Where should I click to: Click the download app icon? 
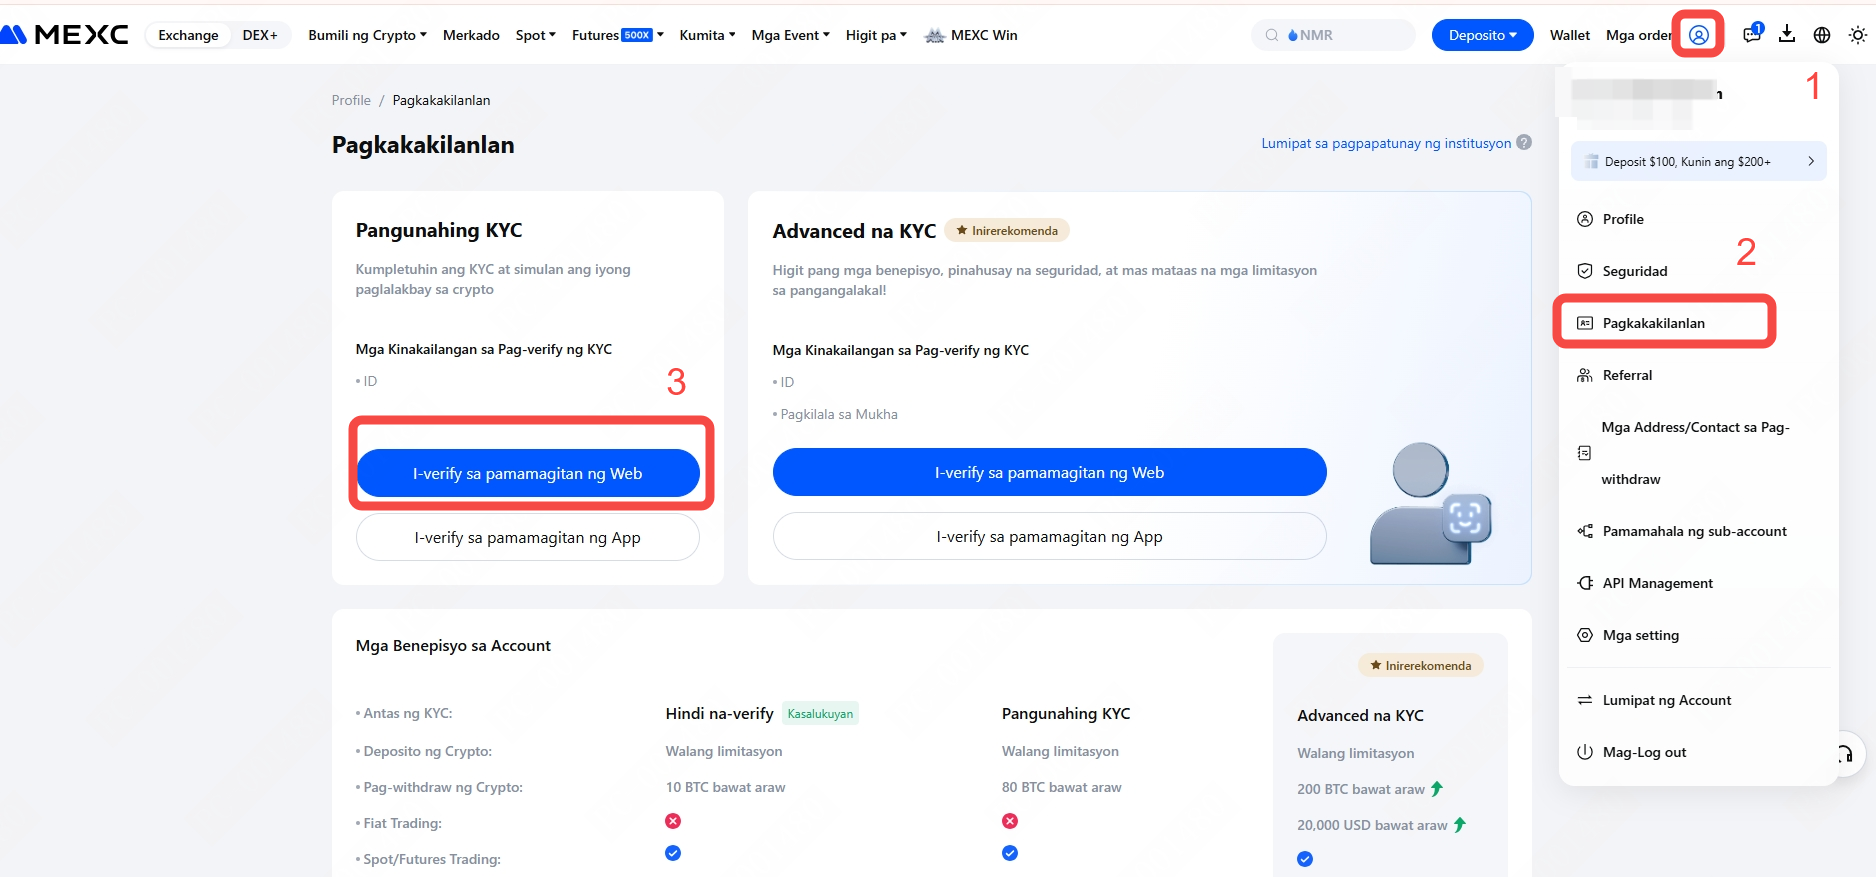tap(1787, 35)
